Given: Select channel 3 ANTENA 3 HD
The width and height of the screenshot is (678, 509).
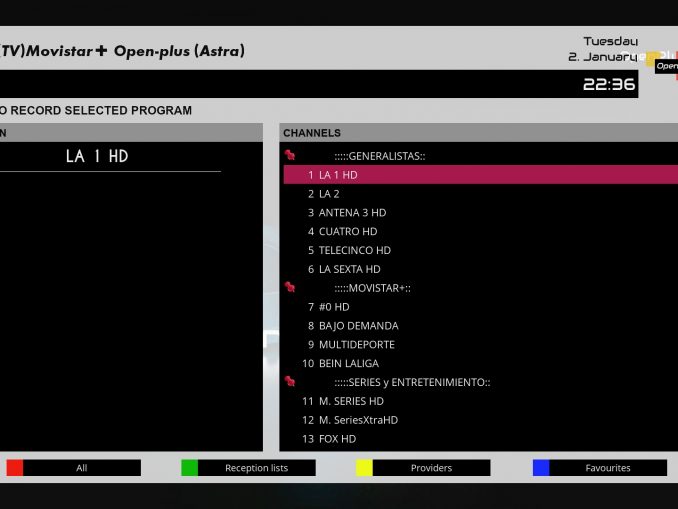Looking at the screenshot, I should click(x=481, y=212).
